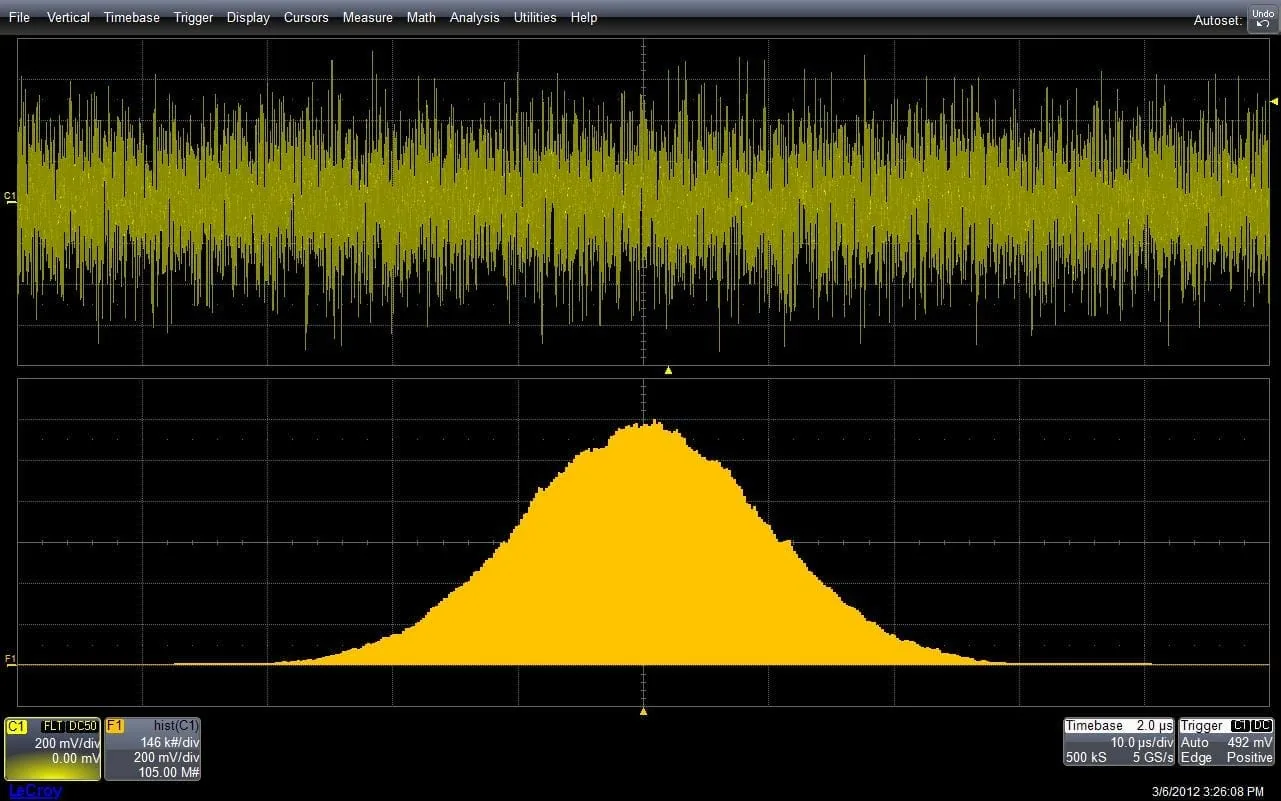Click the 200 mV/div value in F1 descriptor

(x=167, y=758)
